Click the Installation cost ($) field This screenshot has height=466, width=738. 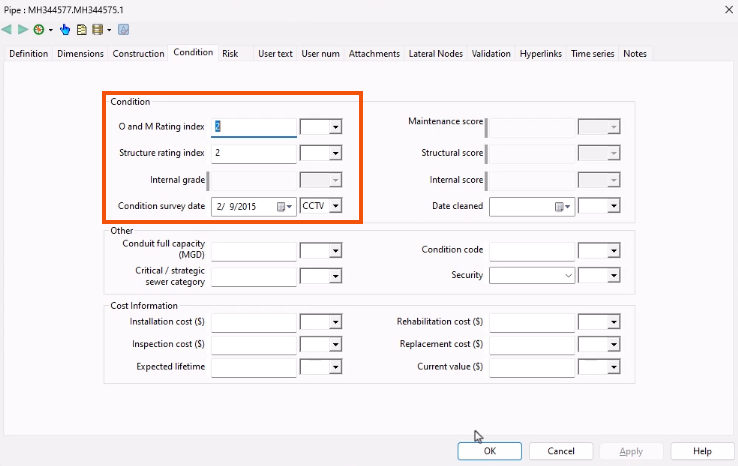click(x=254, y=322)
